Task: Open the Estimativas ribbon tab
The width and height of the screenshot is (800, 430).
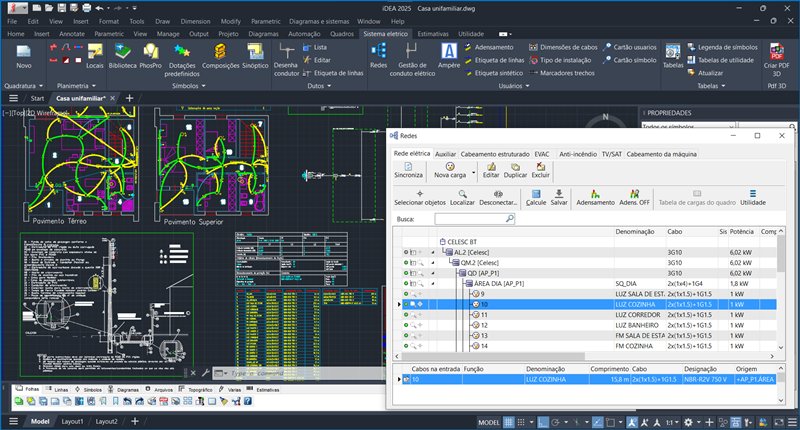Action: pos(432,33)
